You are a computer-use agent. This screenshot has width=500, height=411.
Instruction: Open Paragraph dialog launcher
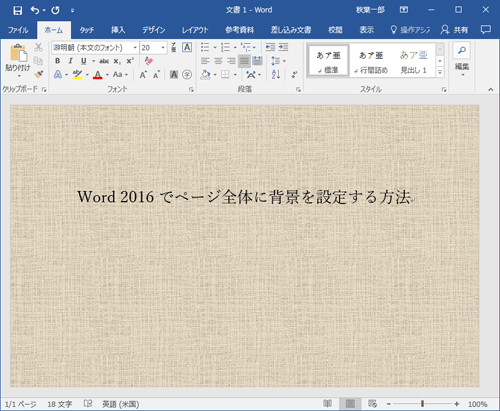click(x=298, y=89)
